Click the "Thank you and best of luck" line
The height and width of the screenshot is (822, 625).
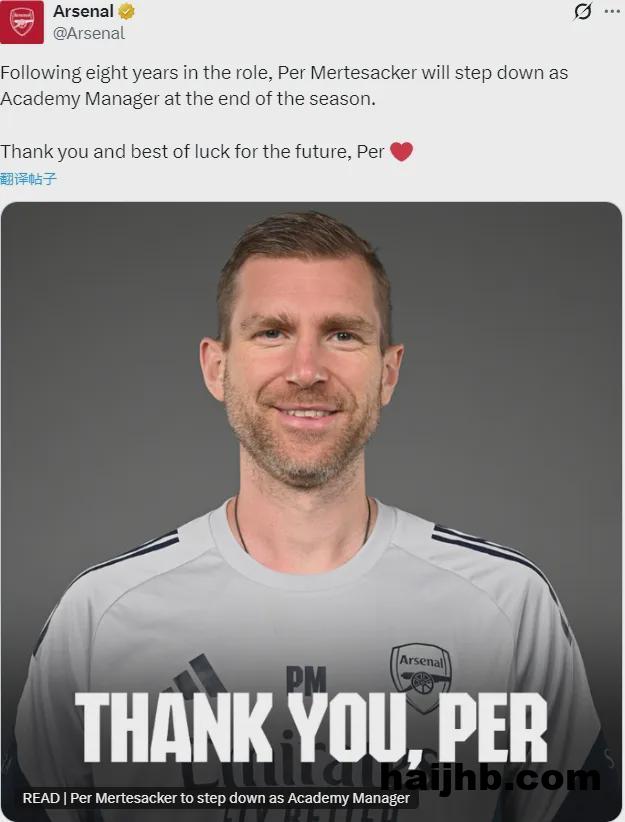pos(192,152)
